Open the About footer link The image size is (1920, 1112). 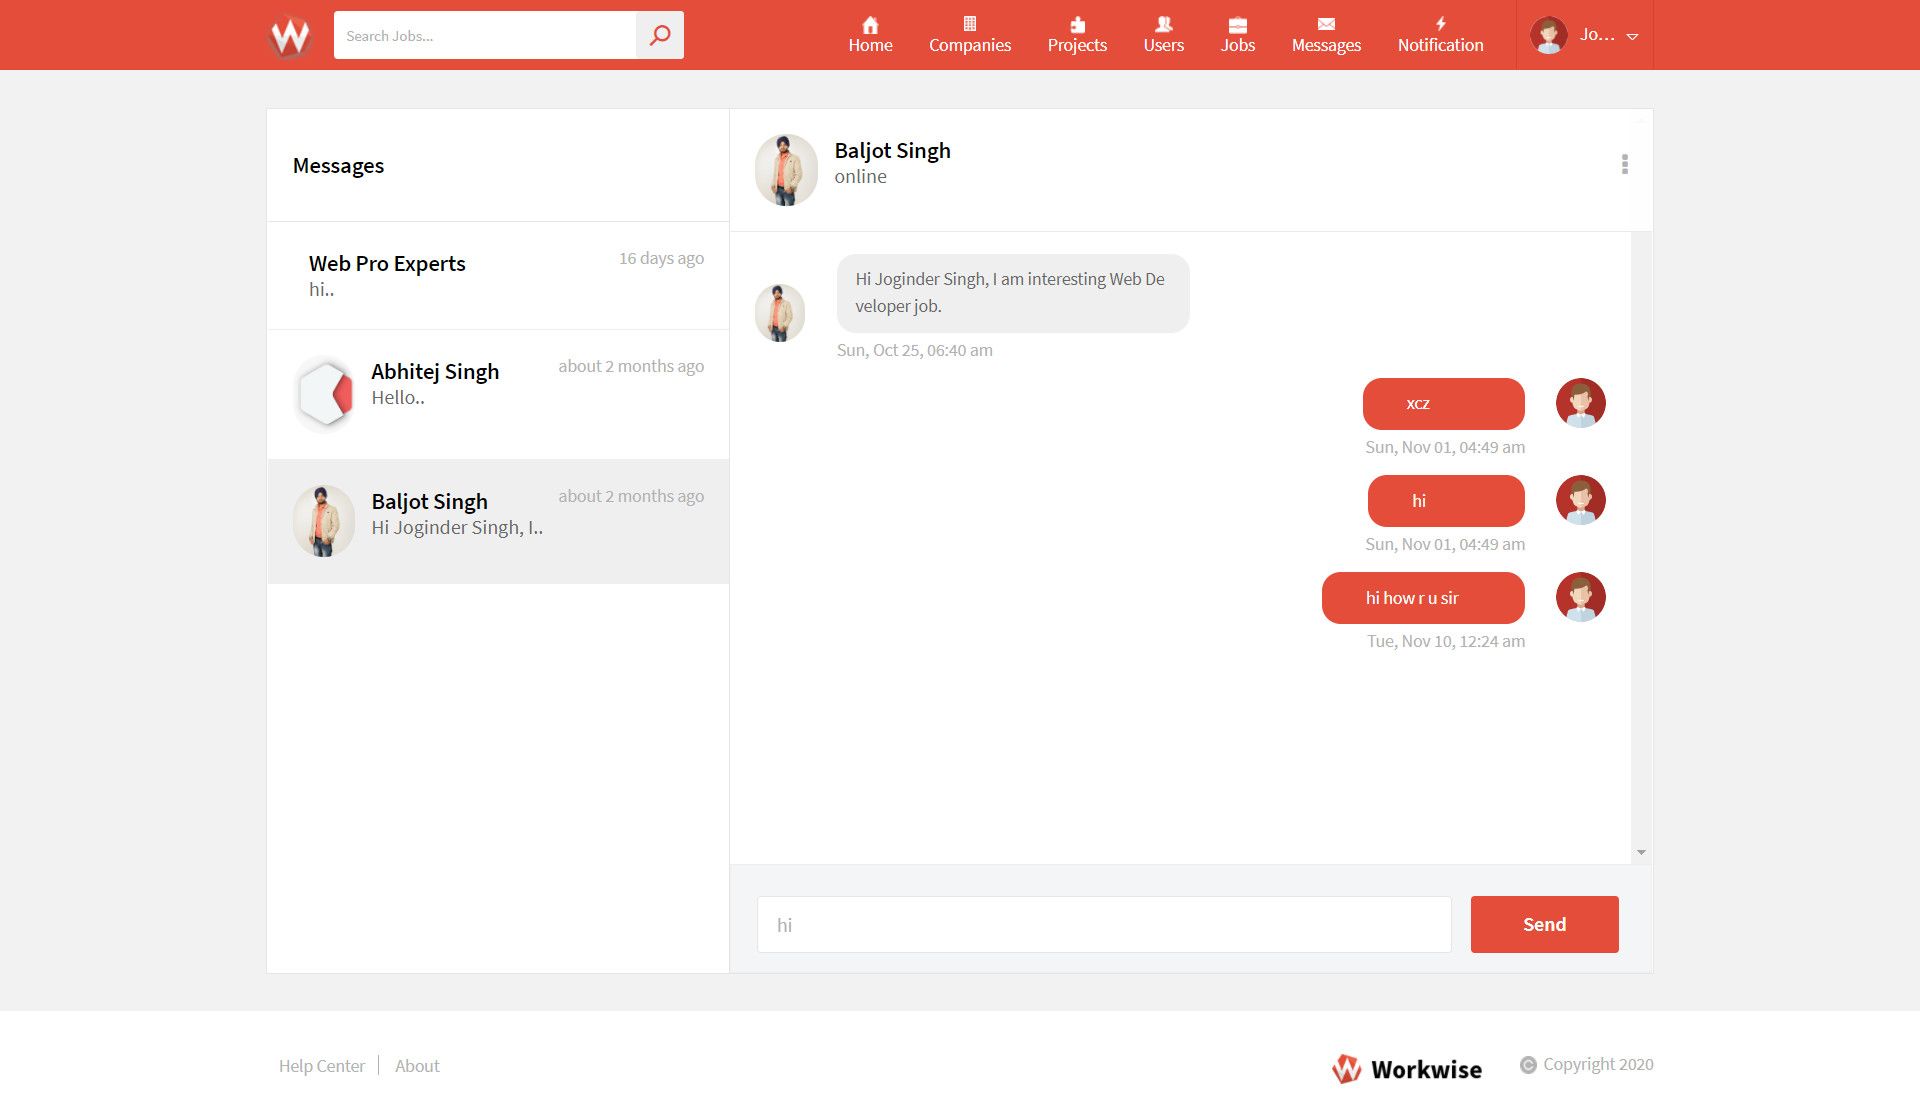coord(417,1066)
